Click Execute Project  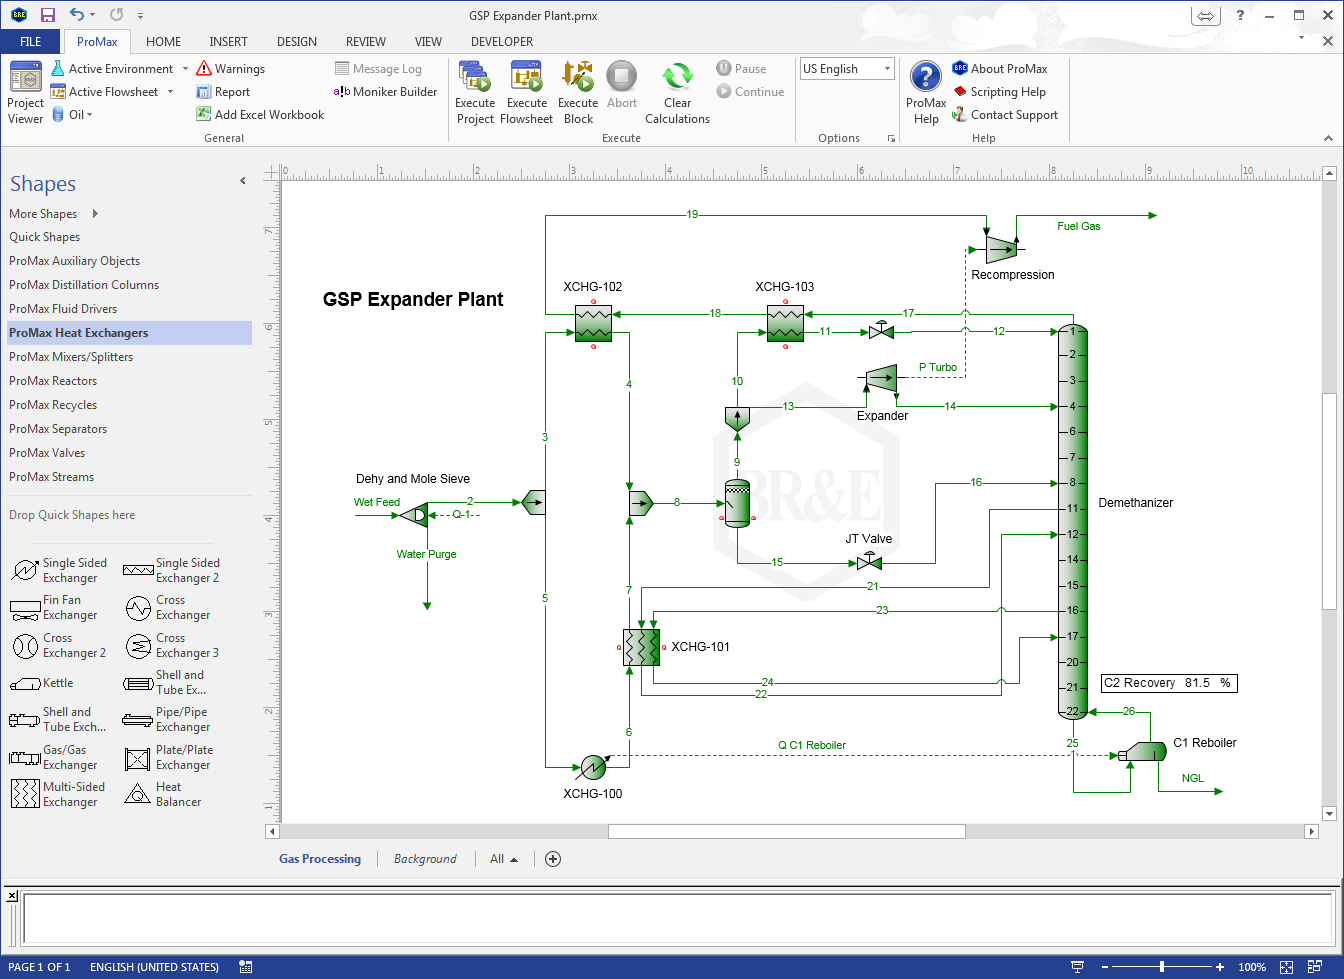point(475,93)
